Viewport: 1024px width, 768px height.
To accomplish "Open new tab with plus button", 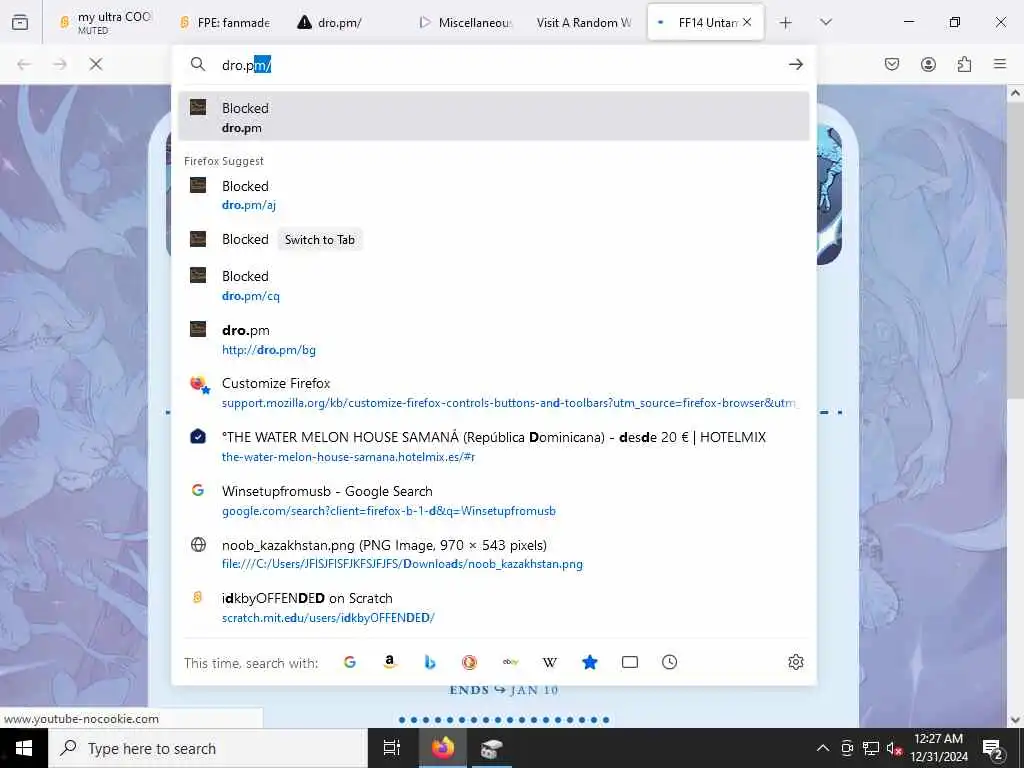I will click(x=786, y=23).
